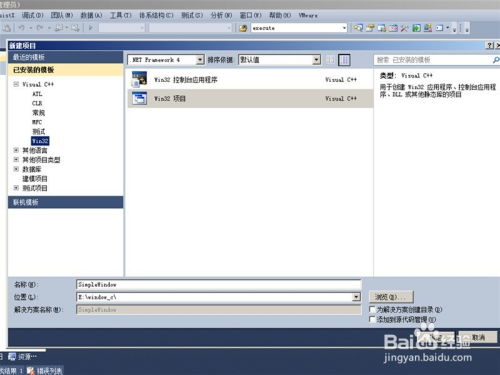Open the .NET Framework 4 dropdown
The height and width of the screenshot is (375, 500).
166,60
